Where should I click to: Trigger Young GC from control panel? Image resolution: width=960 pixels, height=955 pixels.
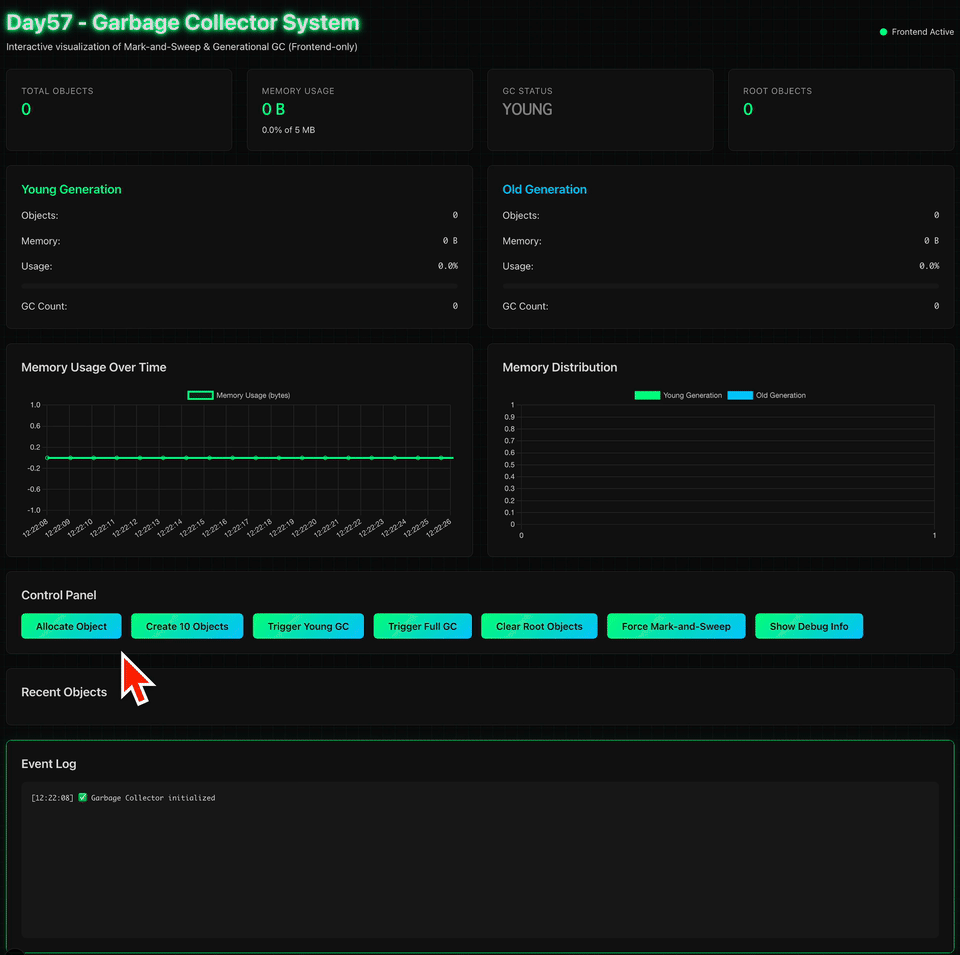[x=308, y=626]
